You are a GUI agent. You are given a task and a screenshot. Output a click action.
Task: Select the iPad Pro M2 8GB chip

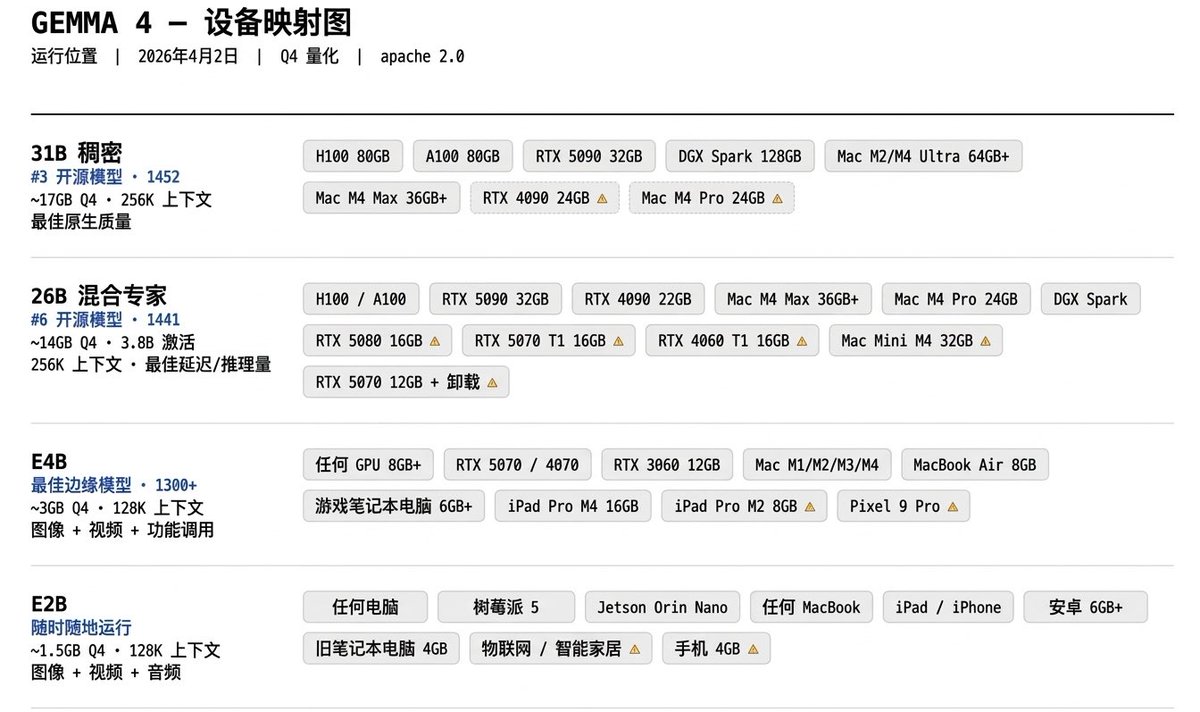point(744,506)
